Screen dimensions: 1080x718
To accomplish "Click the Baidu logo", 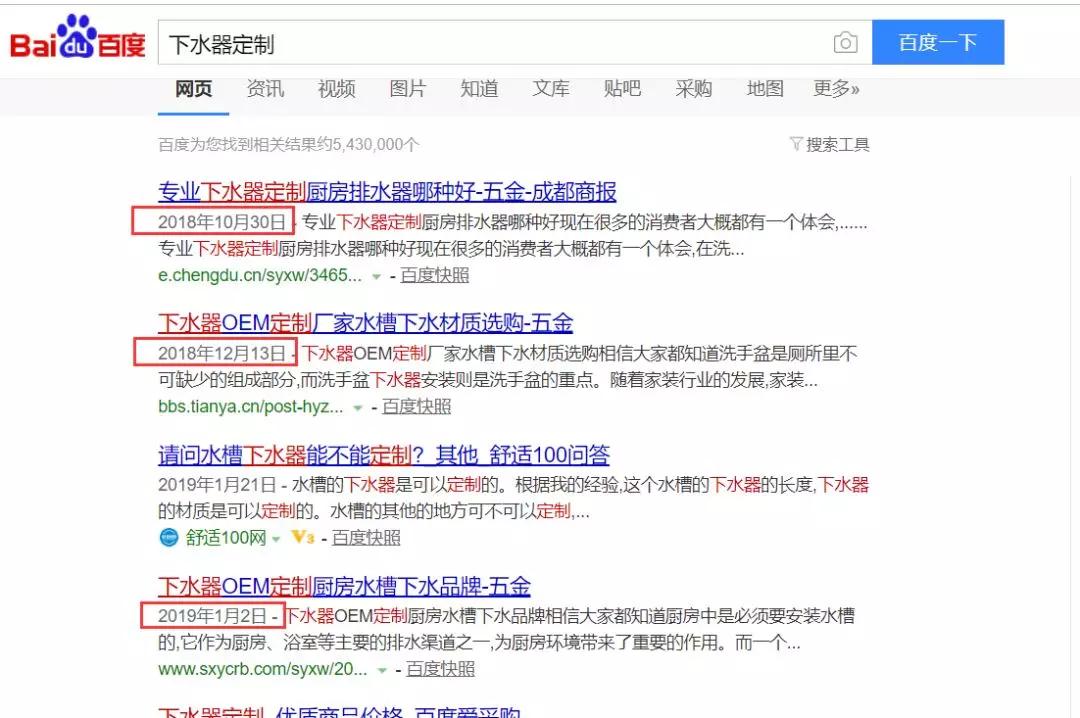I will pos(78,37).
